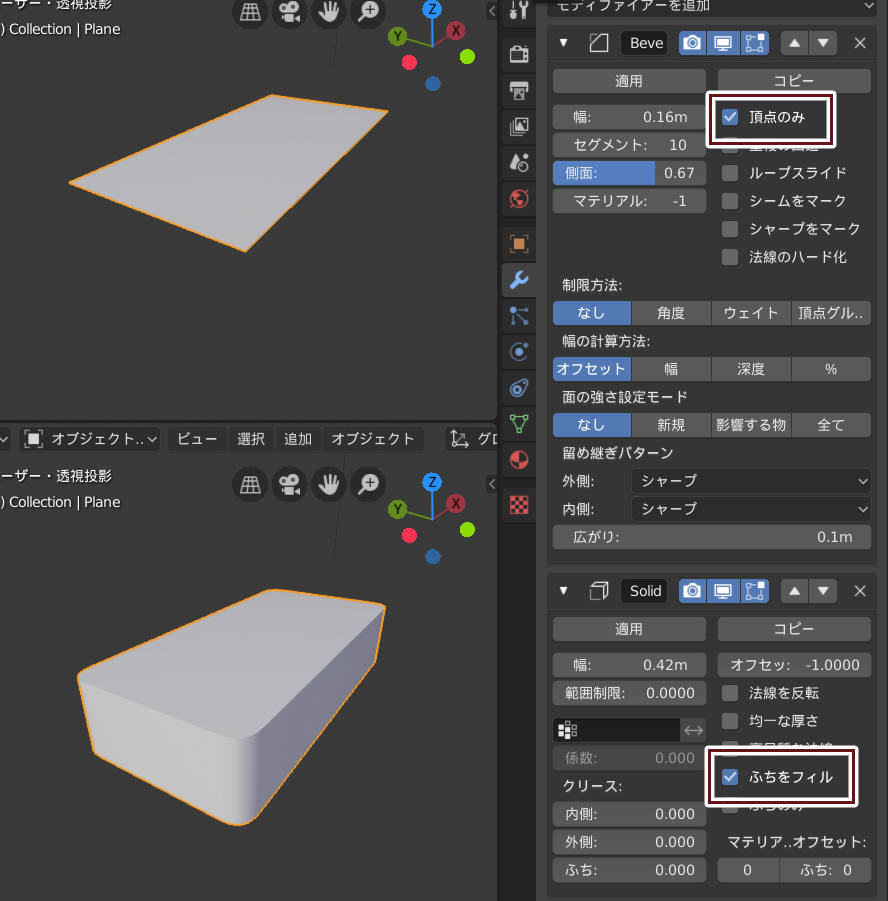Viewport: 888px width, 901px height.
Task: Remove the Solidify modifier with its X
Action: click(x=860, y=591)
